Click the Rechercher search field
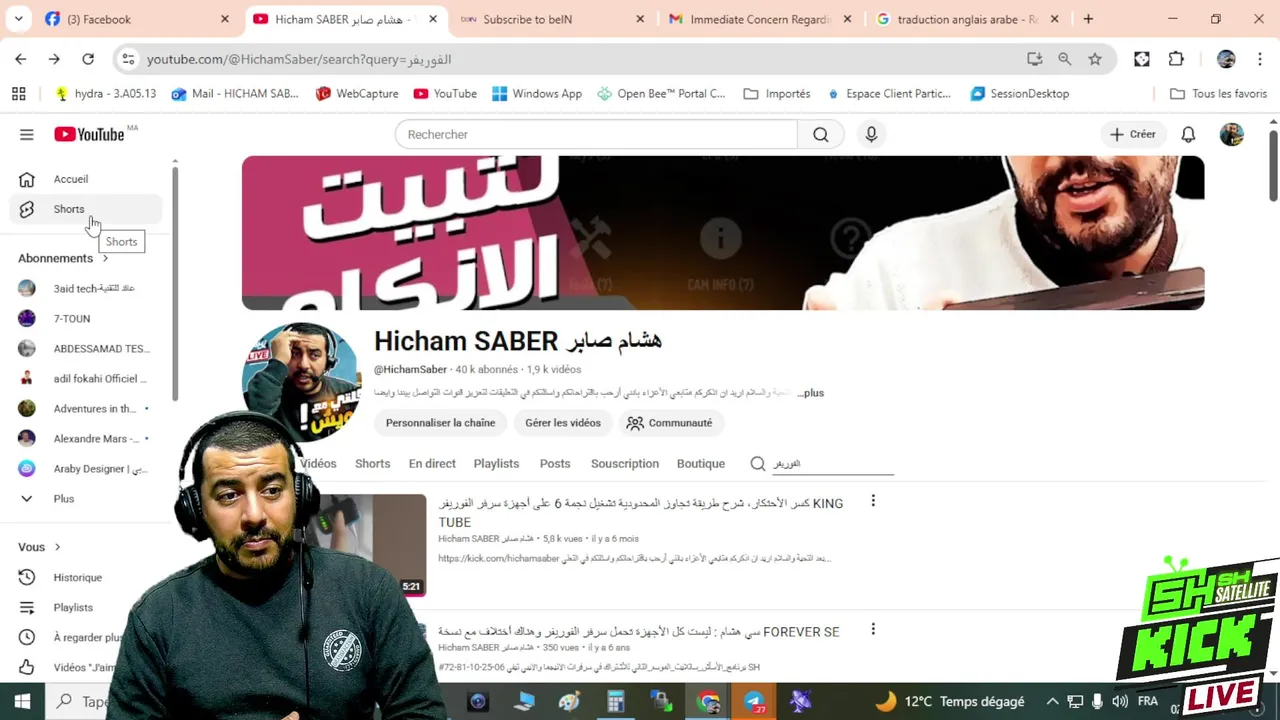1280x720 pixels. (x=596, y=134)
